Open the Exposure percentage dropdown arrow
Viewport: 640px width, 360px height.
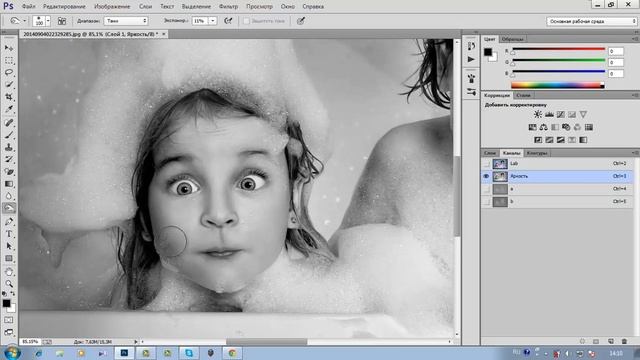tap(213, 21)
